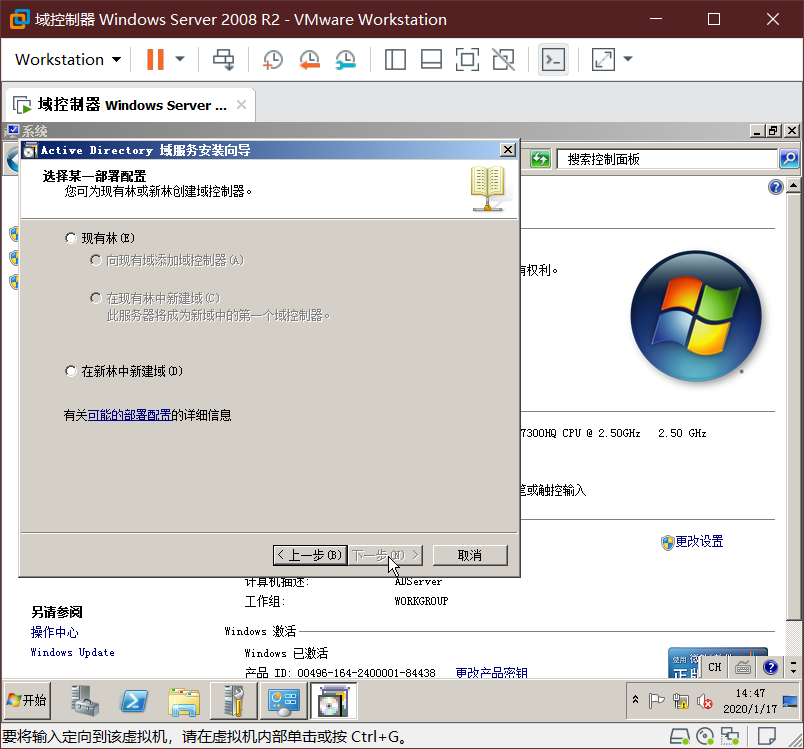Click the control panel search magnifier icon
This screenshot has width=804, height=749.
coord(789,159)
